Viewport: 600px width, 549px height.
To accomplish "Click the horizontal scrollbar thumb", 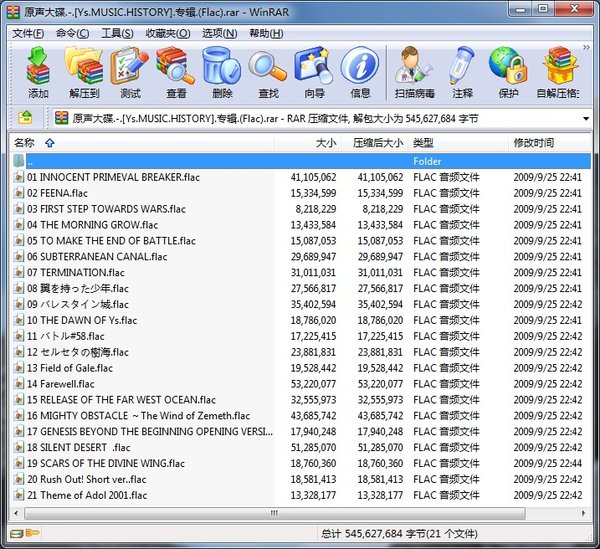I will tap(274, 513).
